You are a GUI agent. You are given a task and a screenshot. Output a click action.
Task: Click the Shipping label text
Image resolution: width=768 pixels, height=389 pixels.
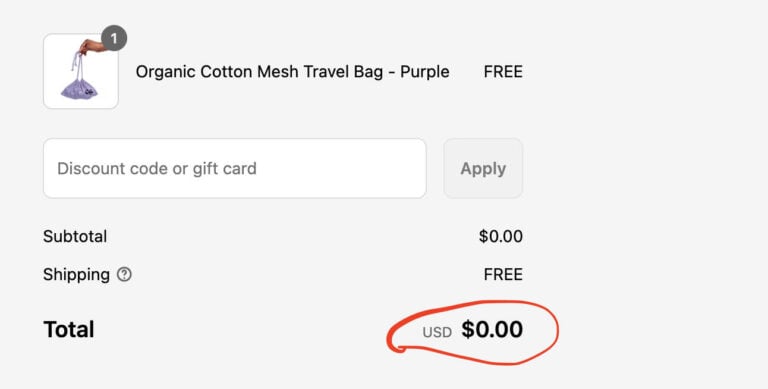76,274
